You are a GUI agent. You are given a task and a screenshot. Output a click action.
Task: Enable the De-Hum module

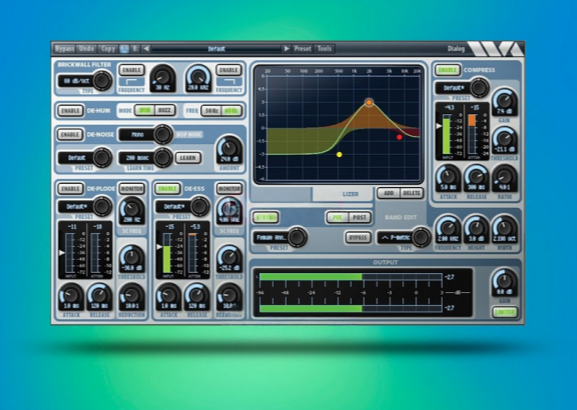(70, 111)
